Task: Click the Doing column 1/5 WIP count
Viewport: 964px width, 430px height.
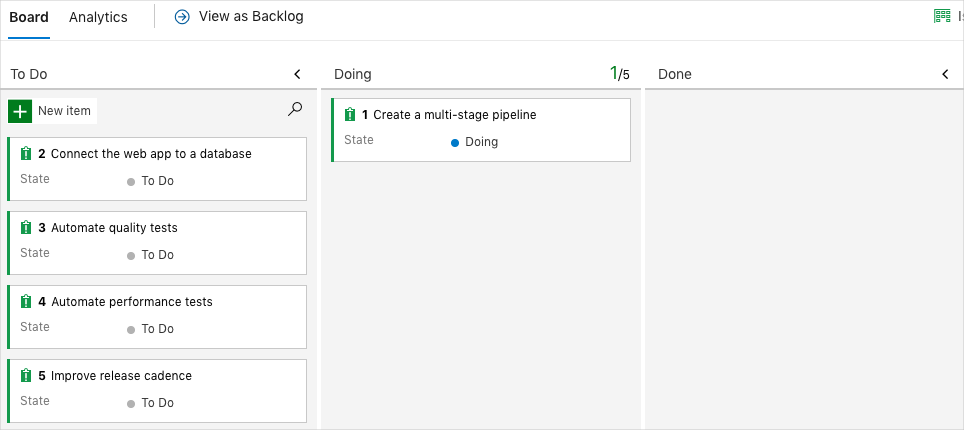Action: [620, 74]
